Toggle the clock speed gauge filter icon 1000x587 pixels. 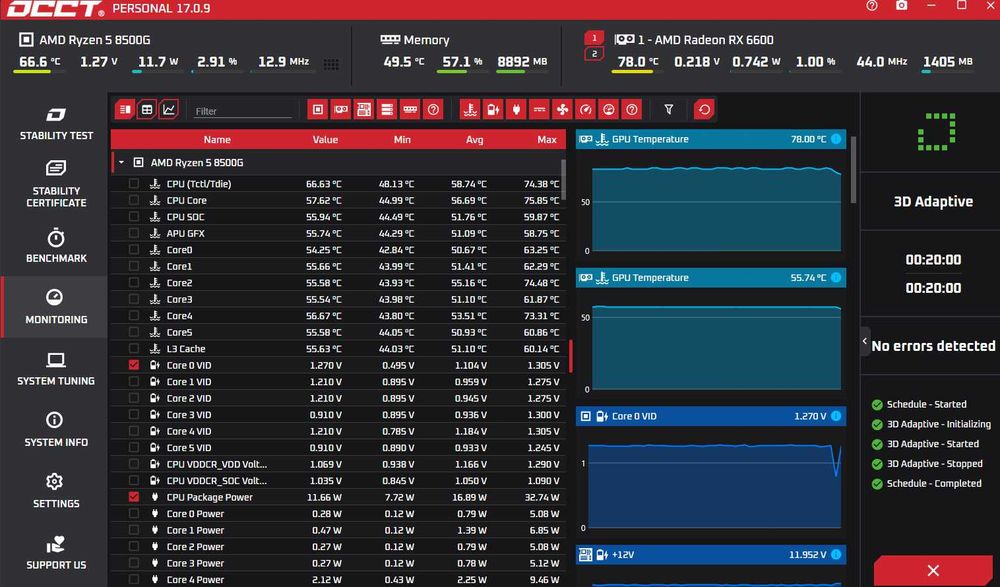(x=585, y=110)
